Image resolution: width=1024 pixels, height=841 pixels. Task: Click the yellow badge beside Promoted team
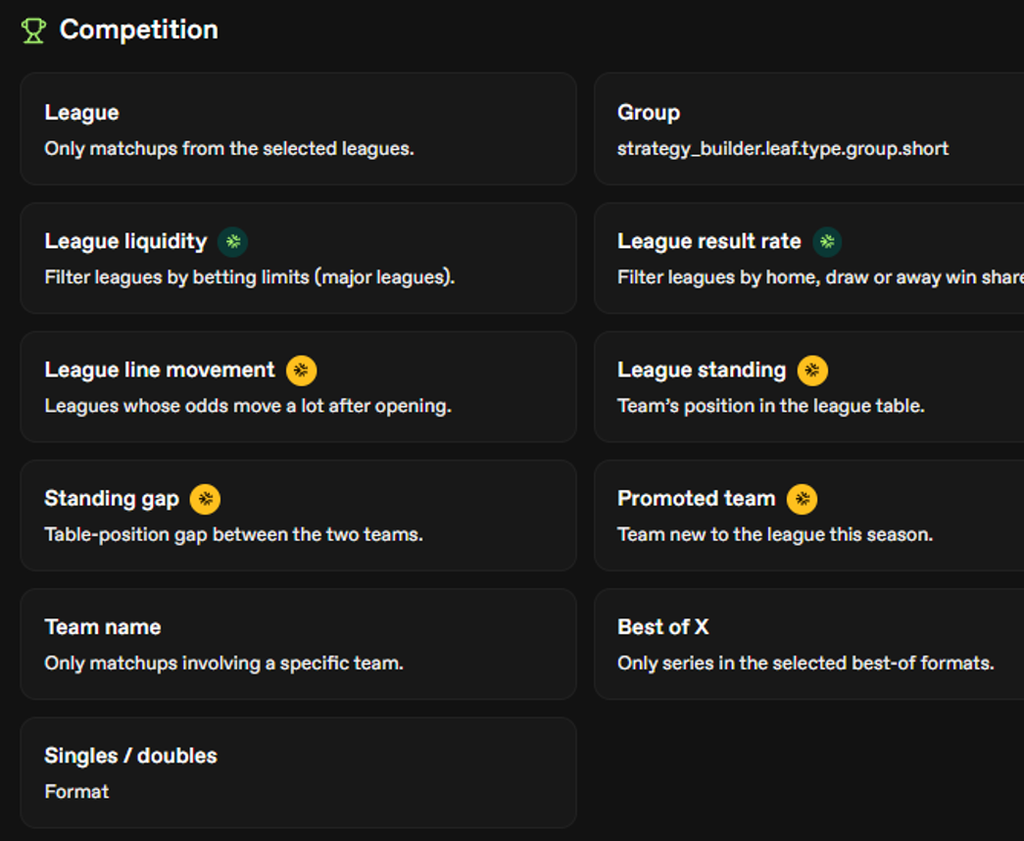coord(802,499)
